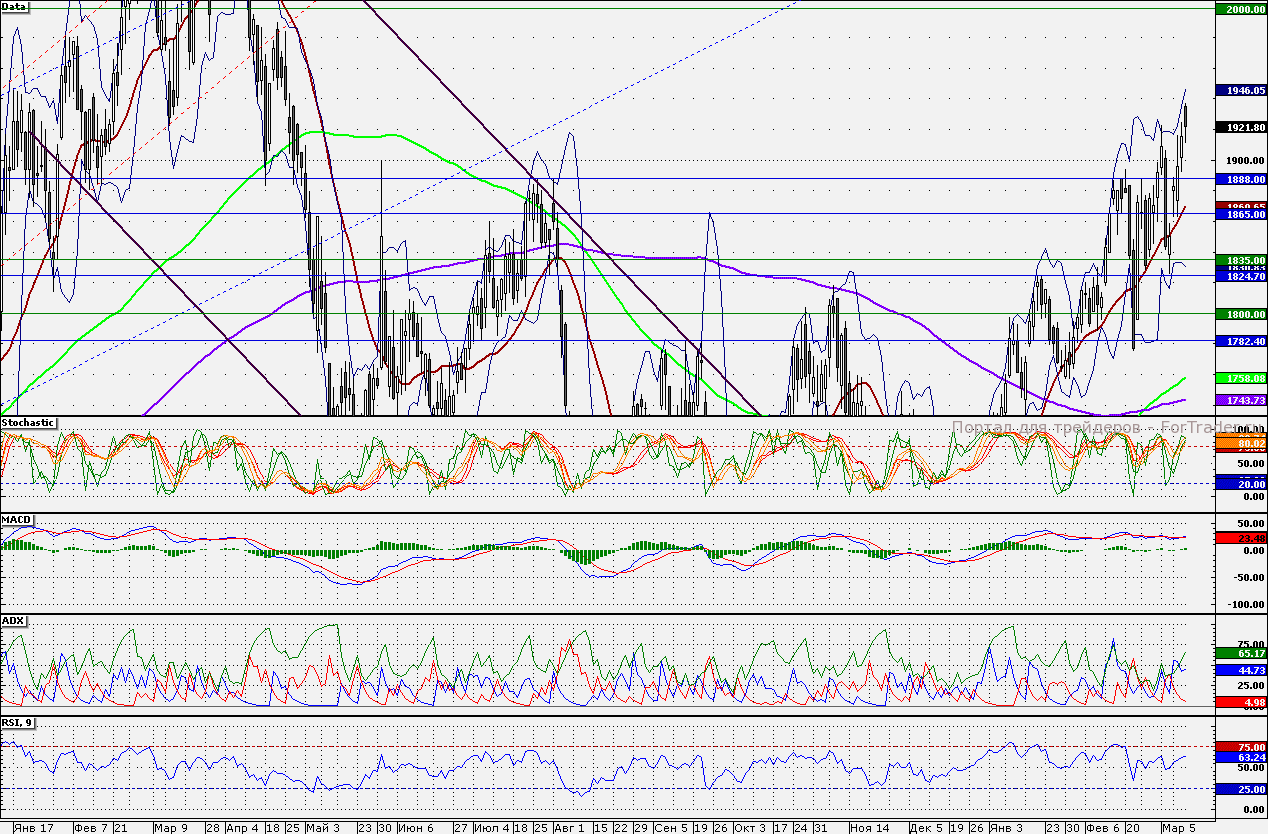Click the 1758.08 moving average tag
The image size is (1268, 834).
coord(1240,378)
